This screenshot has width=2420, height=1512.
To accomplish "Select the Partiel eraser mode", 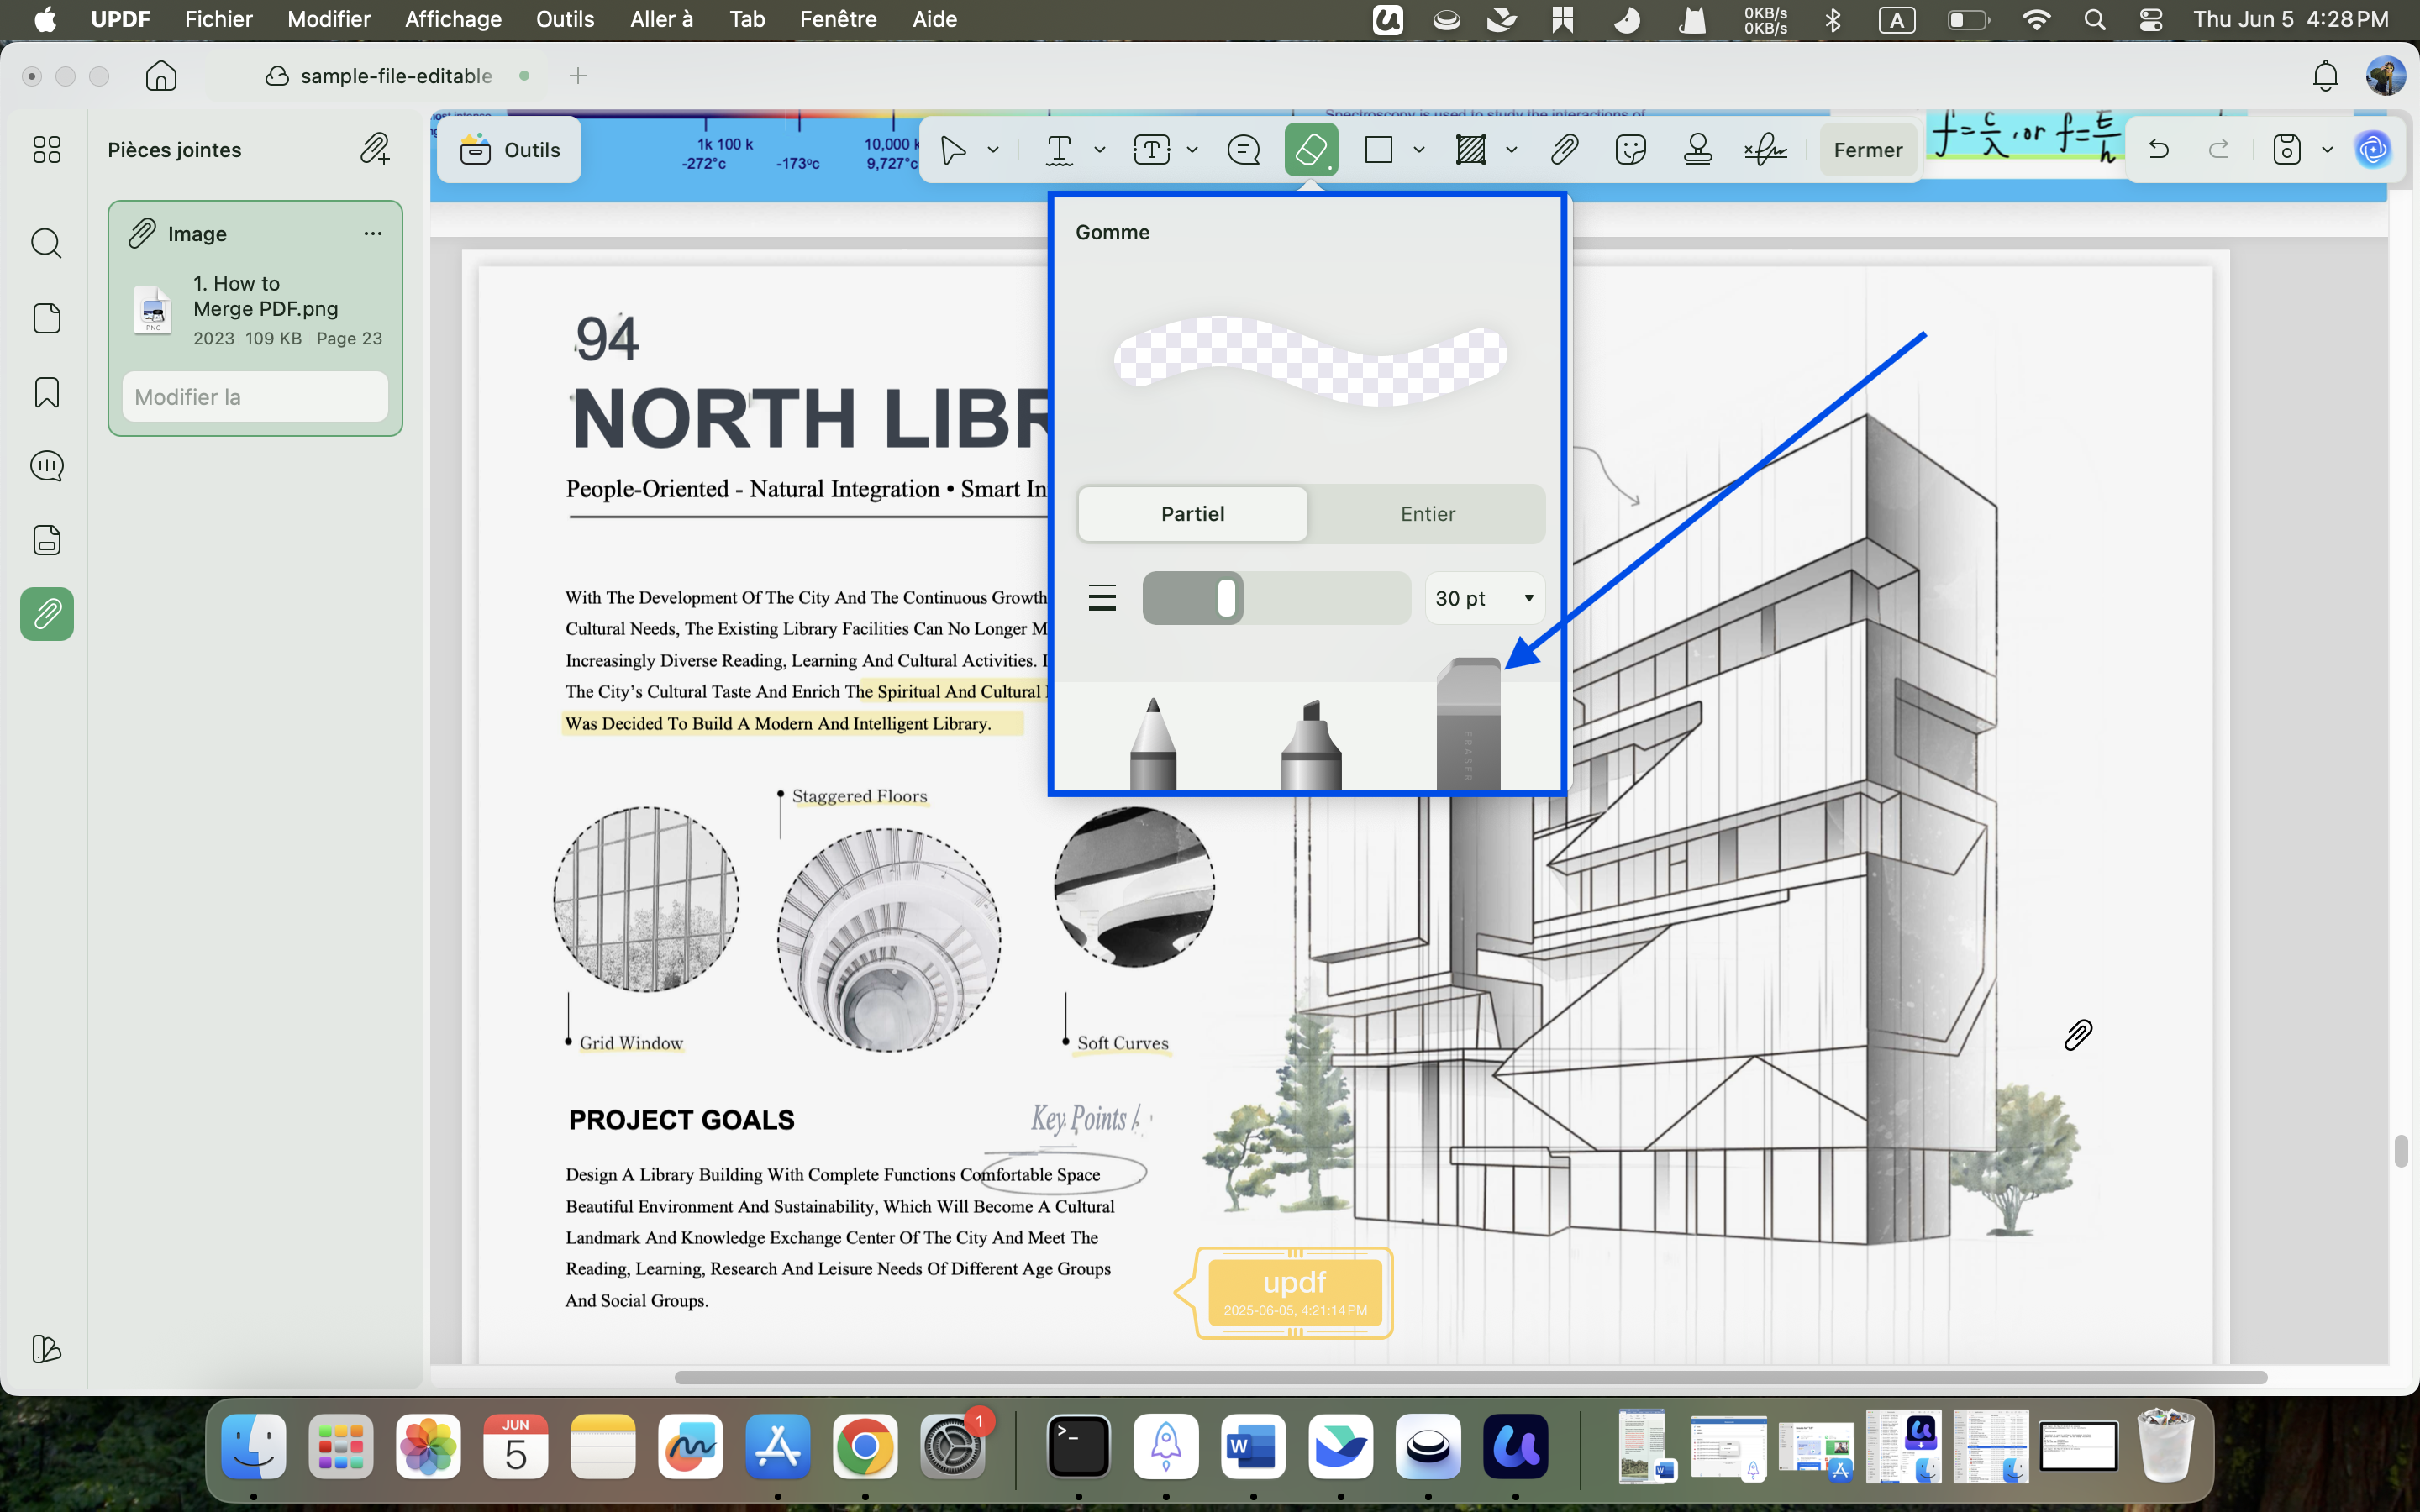I will (x=1192, y=514).
